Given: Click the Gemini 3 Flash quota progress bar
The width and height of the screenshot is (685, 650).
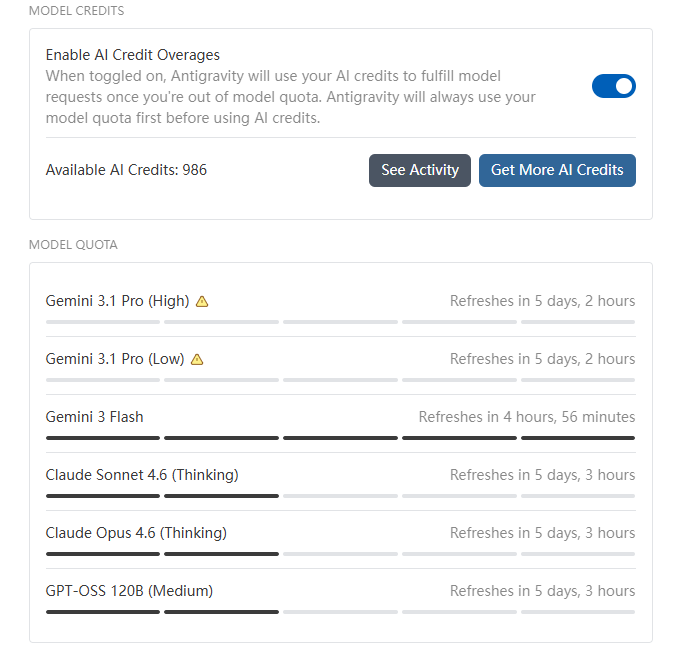Looking at the screenshot, I should click(x=340, y=438).
